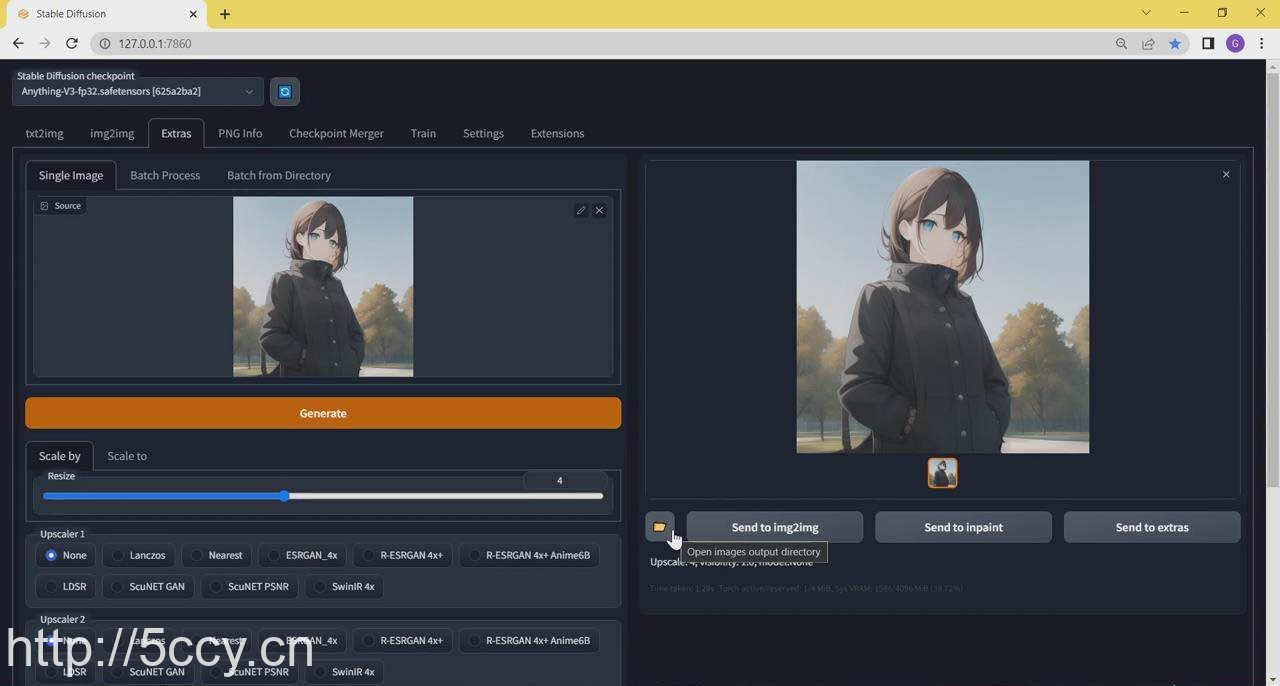Switch to the Scale to tab
Viewport: 1280px width, 686px height.
(x=127, y=455)
